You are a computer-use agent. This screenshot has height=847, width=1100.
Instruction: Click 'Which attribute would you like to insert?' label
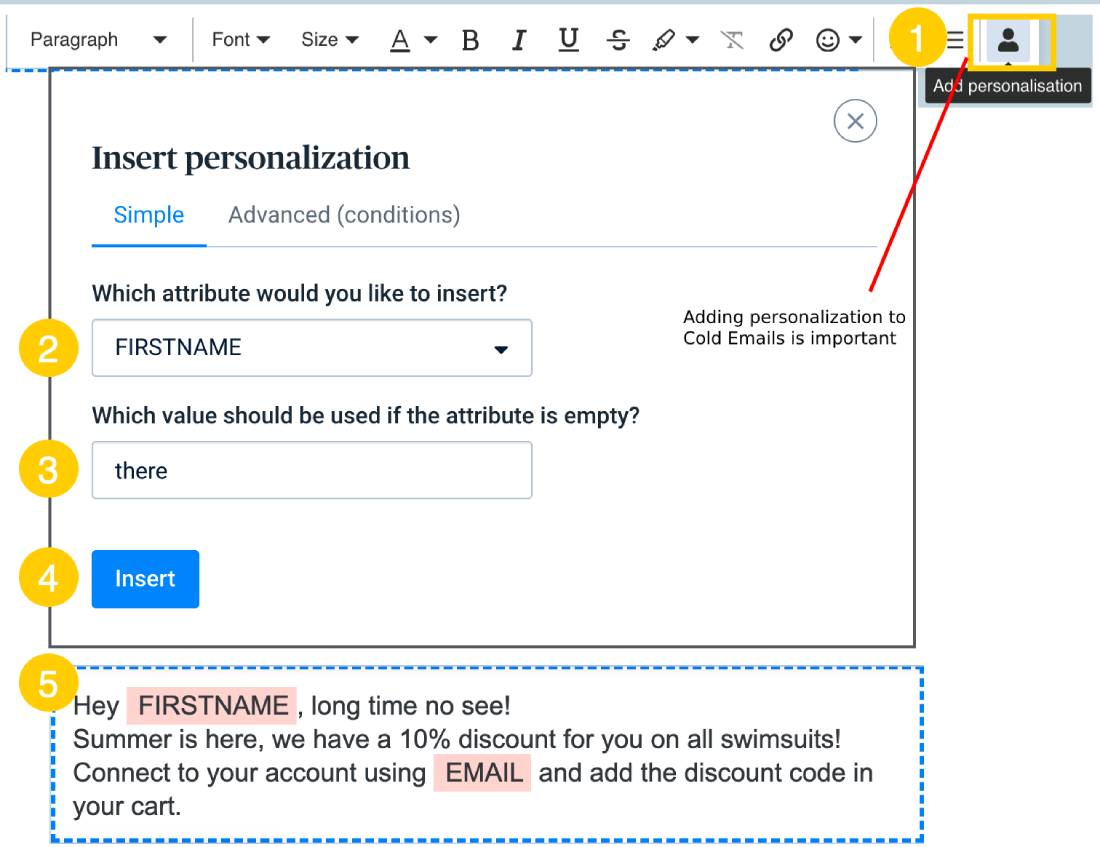pyautogui.click(x=300, y=293)
